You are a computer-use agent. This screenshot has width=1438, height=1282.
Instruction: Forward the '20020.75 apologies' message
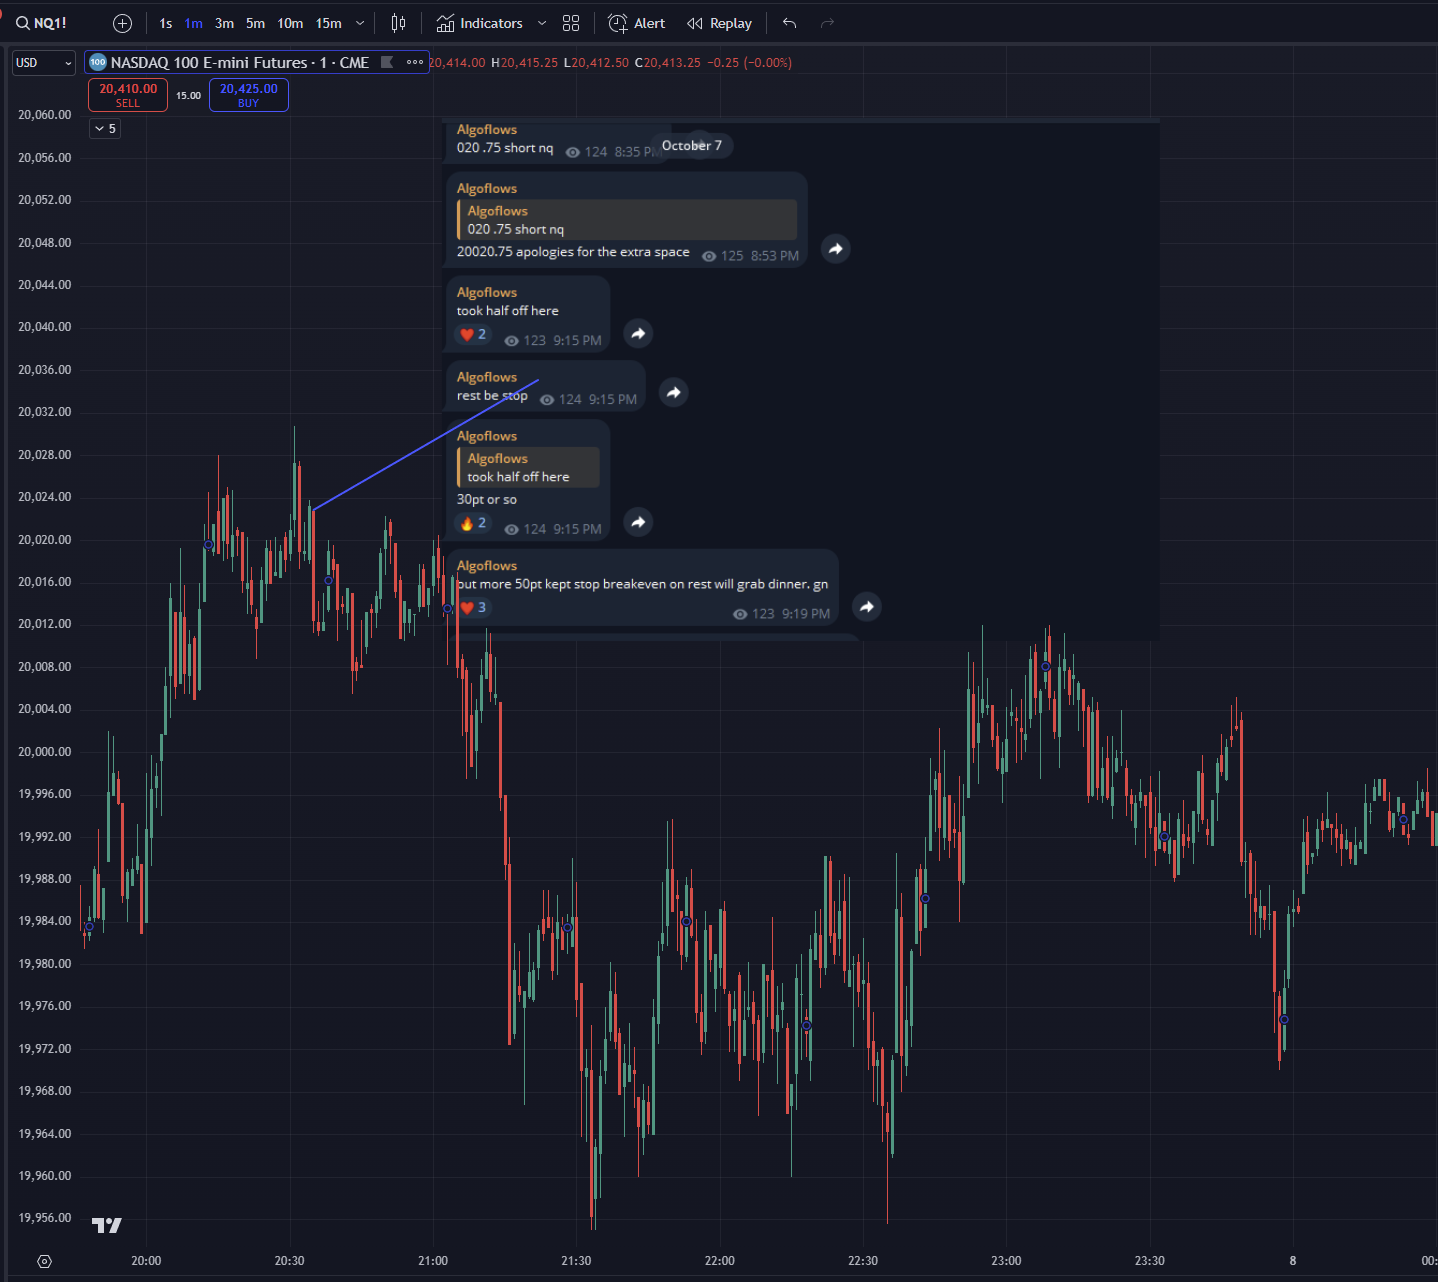click(836, 249)
